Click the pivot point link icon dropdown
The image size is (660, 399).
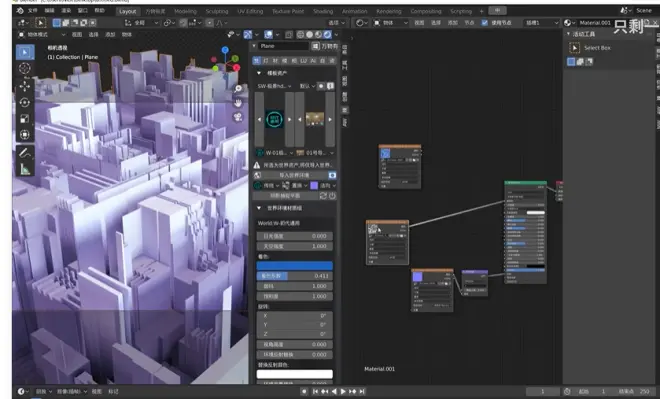click(x=169, y=23)
